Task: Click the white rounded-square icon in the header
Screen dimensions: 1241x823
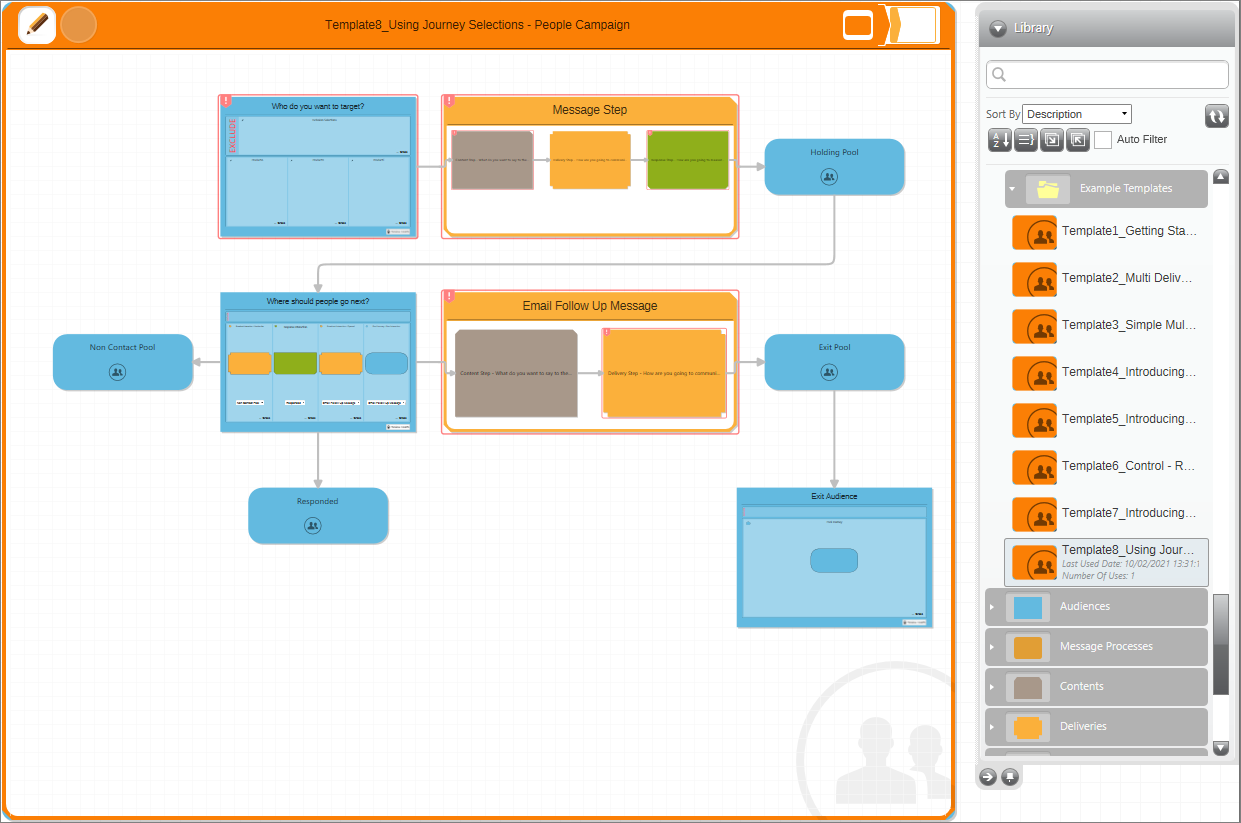Action: pyautogui.click(x=858, y=25)
